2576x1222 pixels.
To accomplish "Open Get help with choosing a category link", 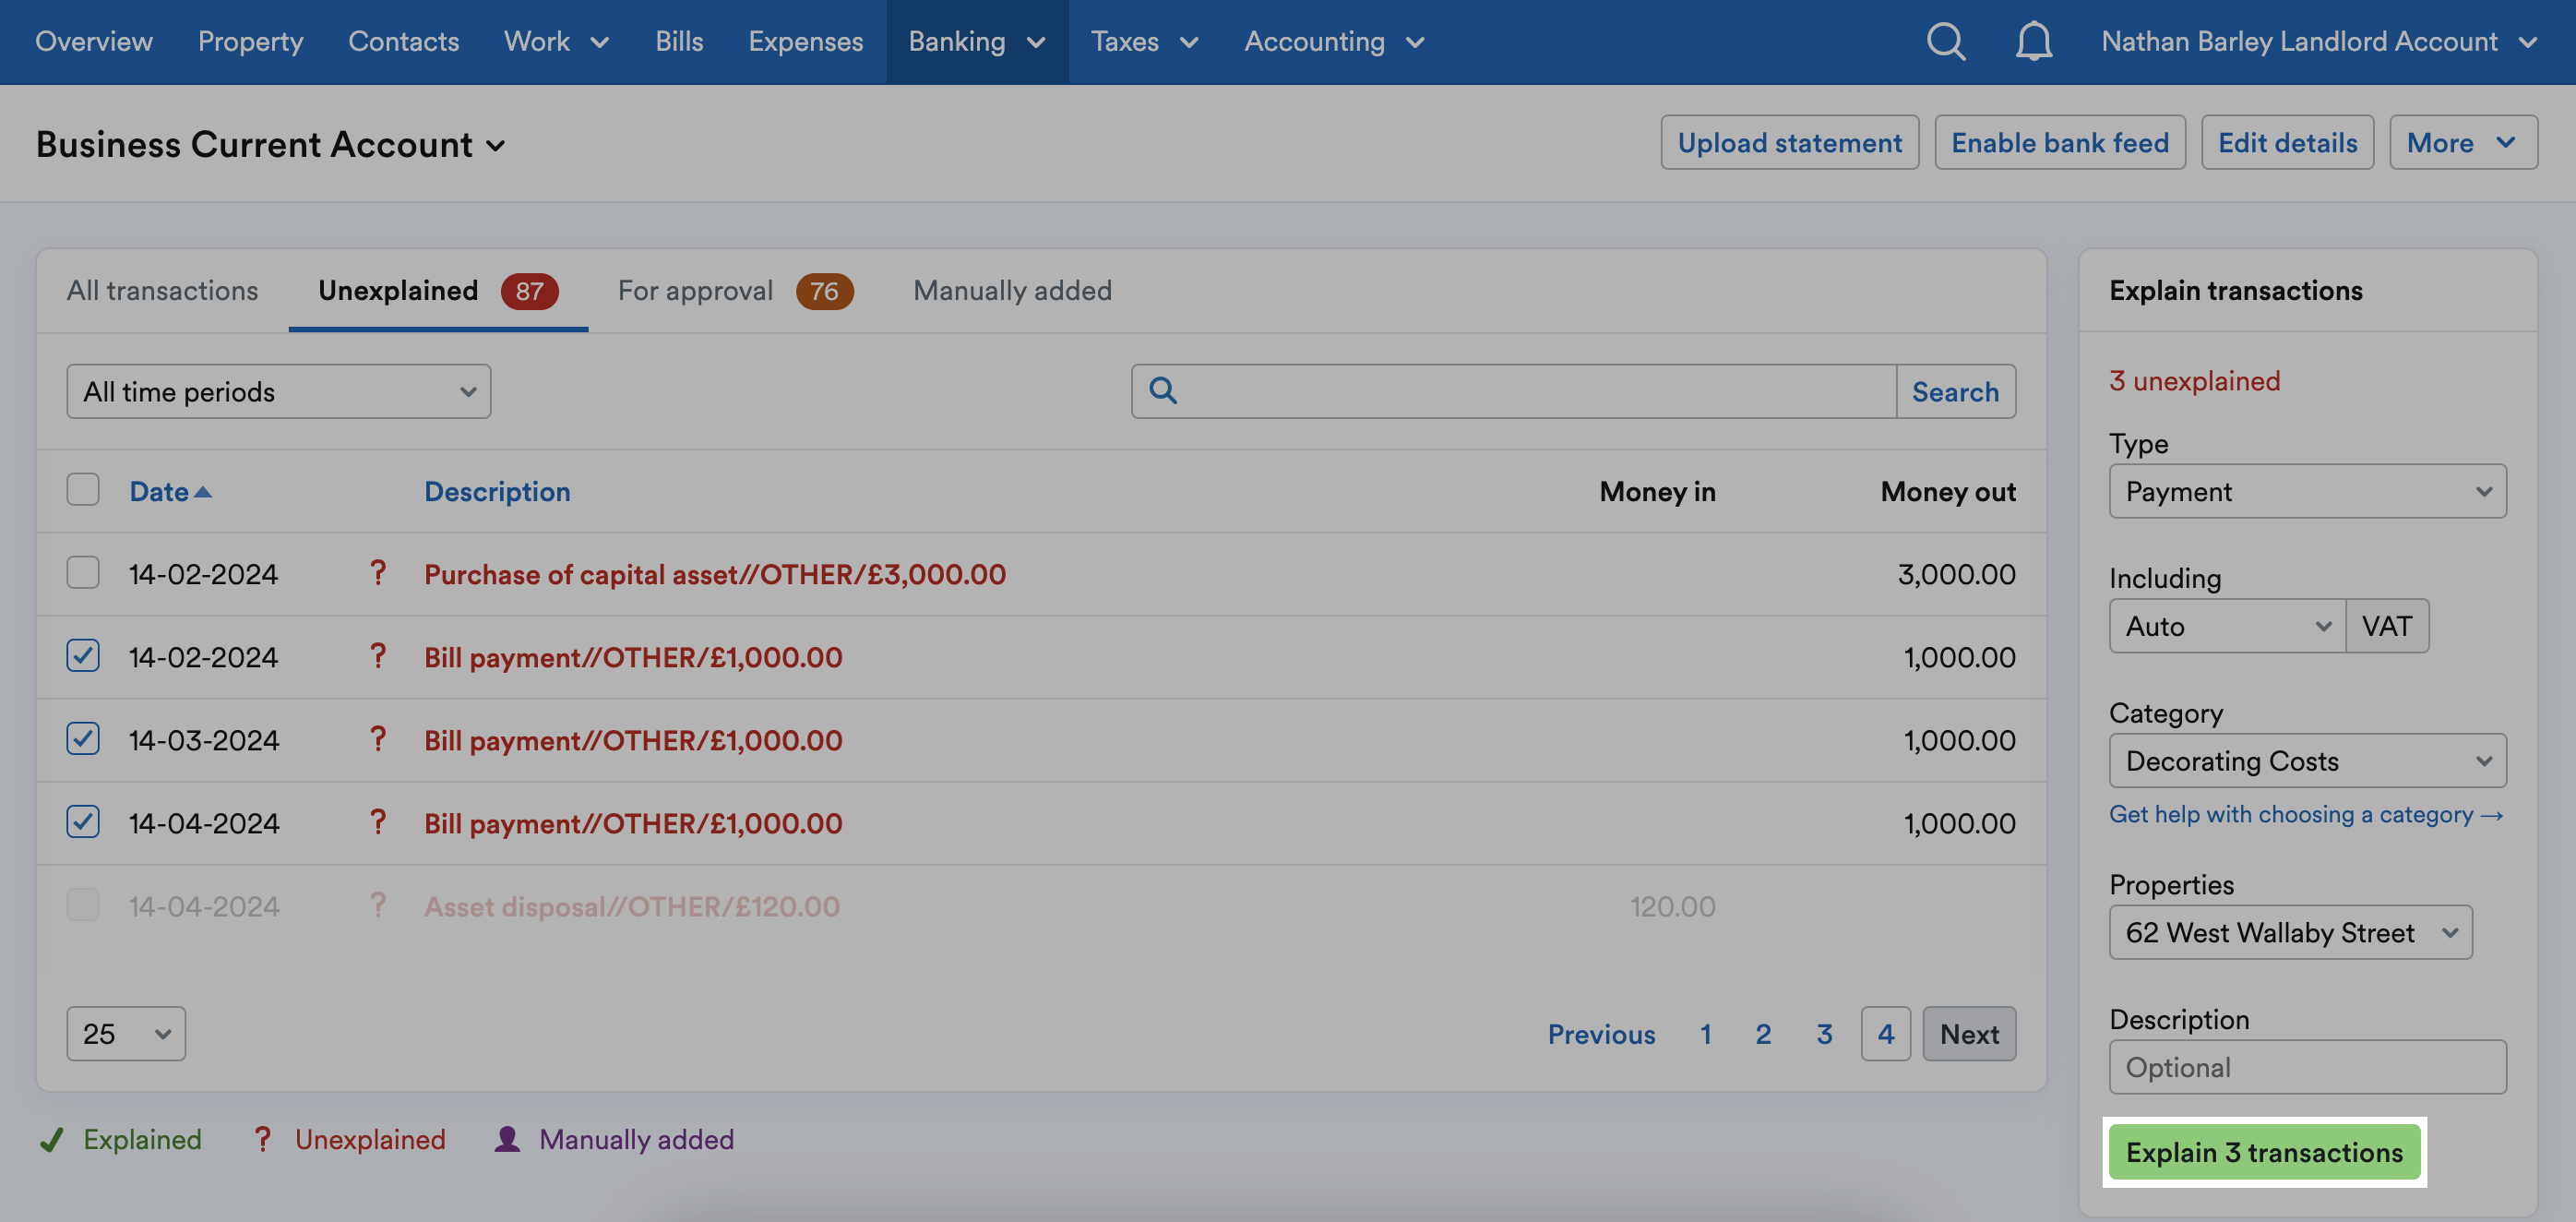I will tap(2306, 815).
